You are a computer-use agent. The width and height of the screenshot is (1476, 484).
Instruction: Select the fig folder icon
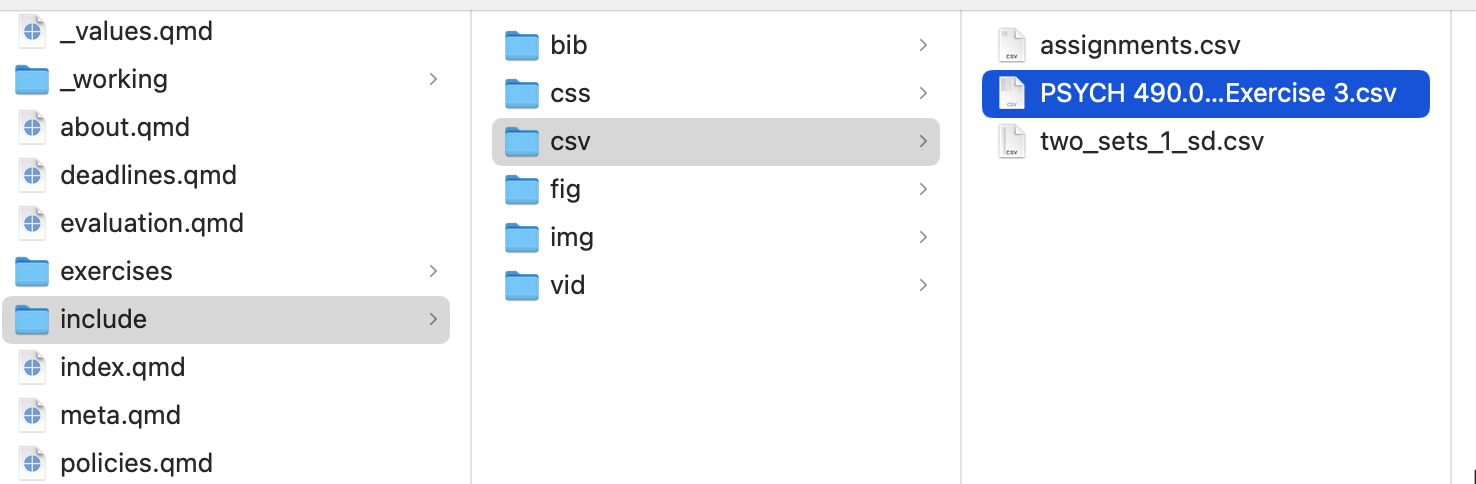pos(522,190)
